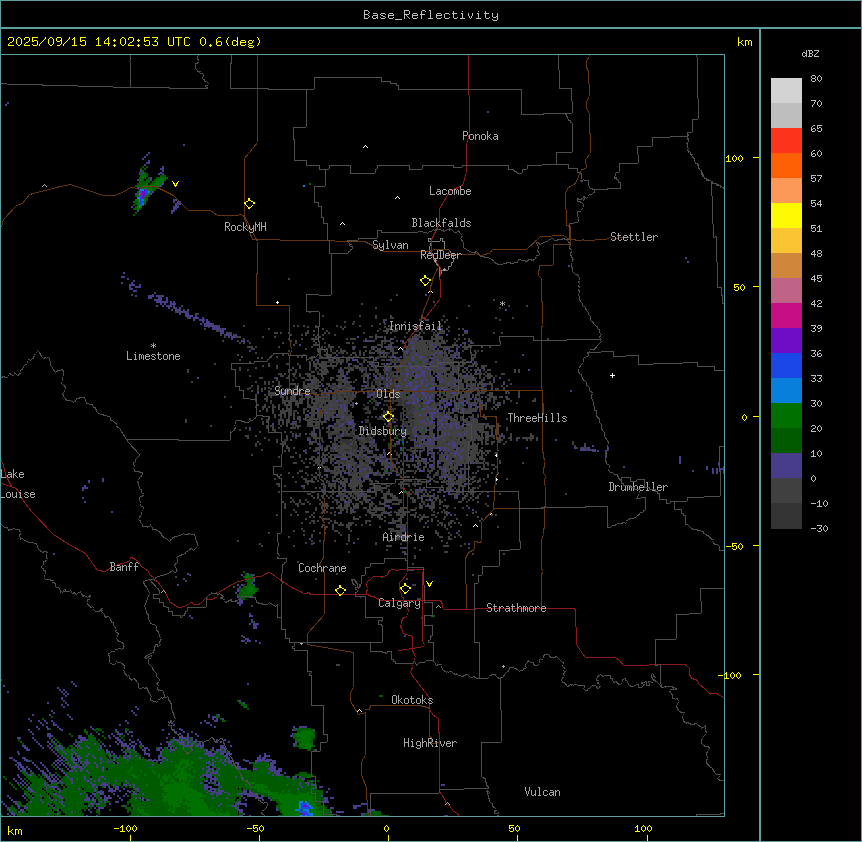Screen dimensions: 862x842
Task: Click the Base_Reflectivity title text
Action: coord(430,15)
